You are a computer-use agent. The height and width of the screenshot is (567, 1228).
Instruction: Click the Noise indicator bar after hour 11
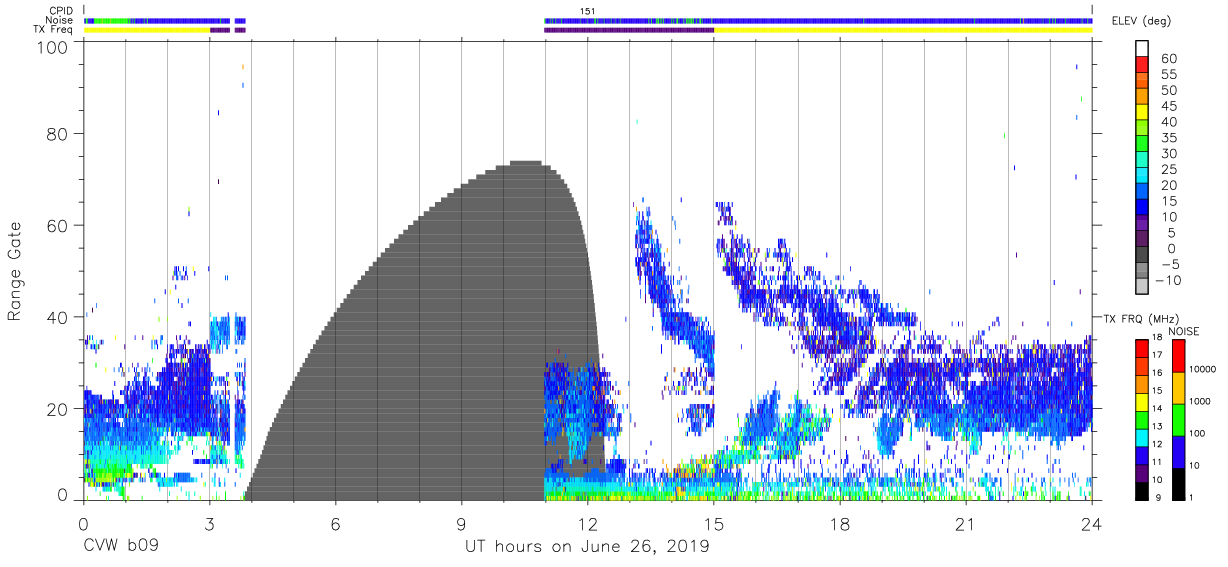click(818, 20)
